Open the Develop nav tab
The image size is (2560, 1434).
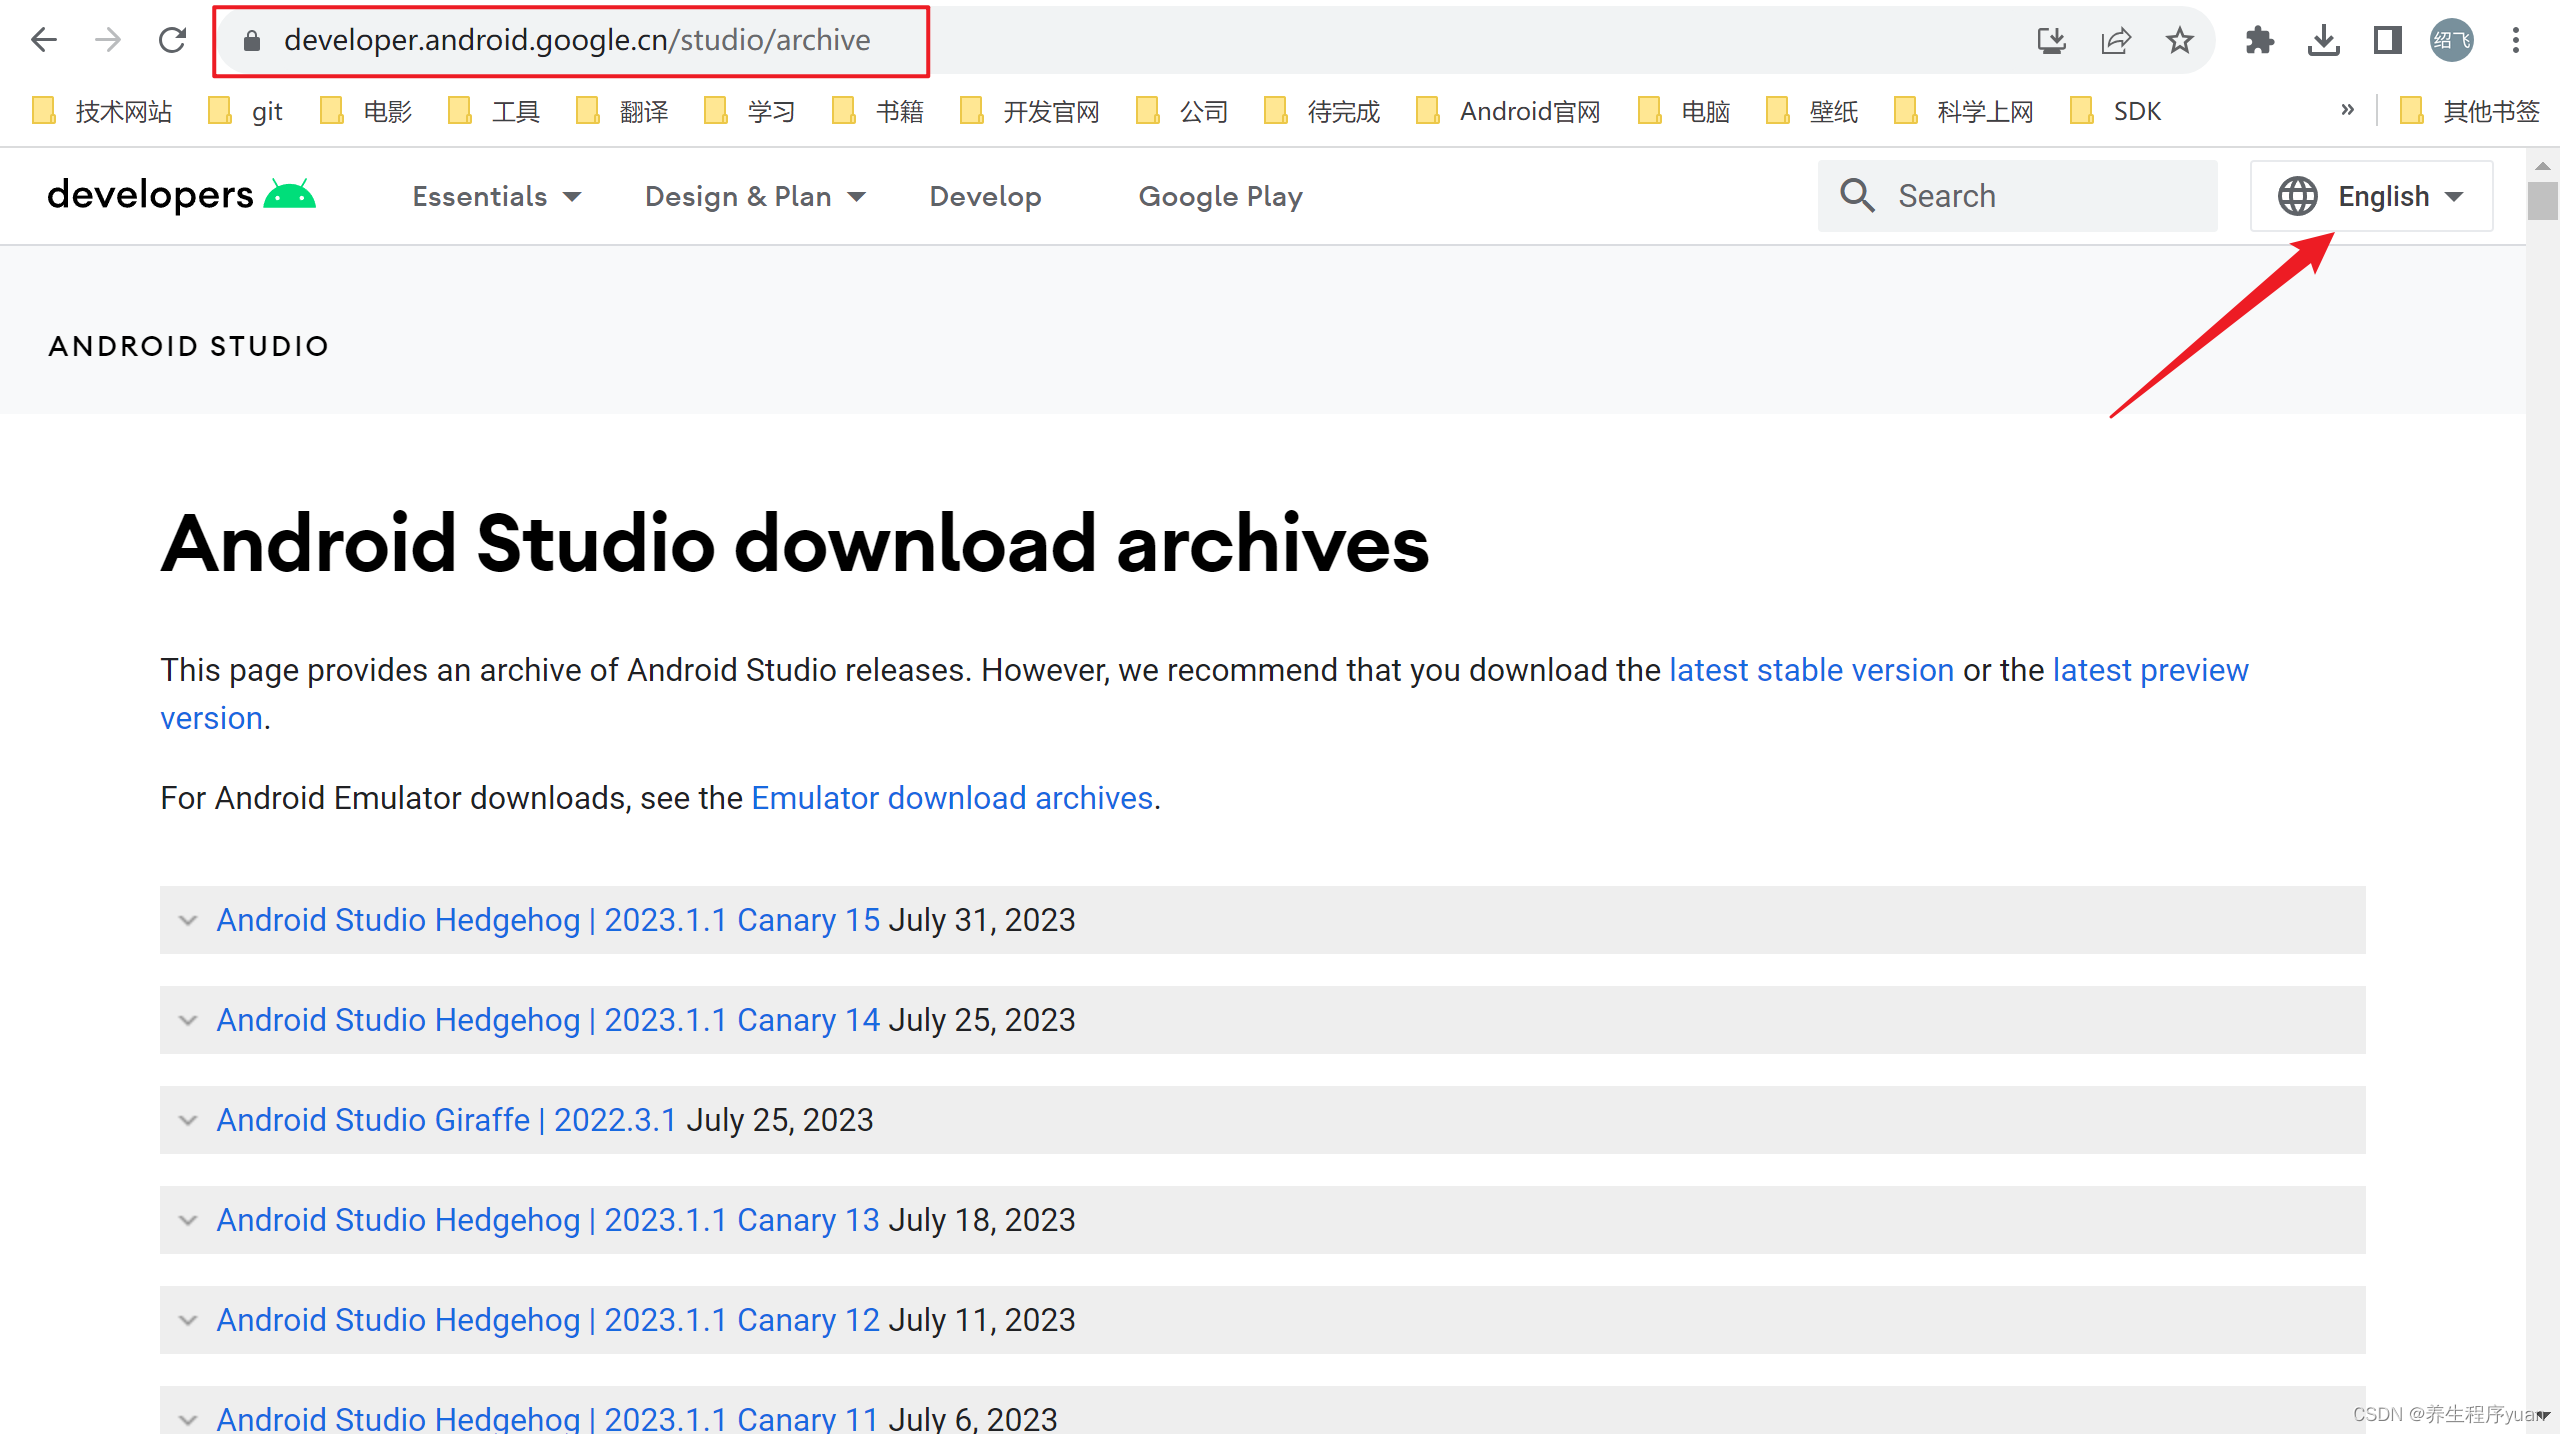(x=986, y=196)
